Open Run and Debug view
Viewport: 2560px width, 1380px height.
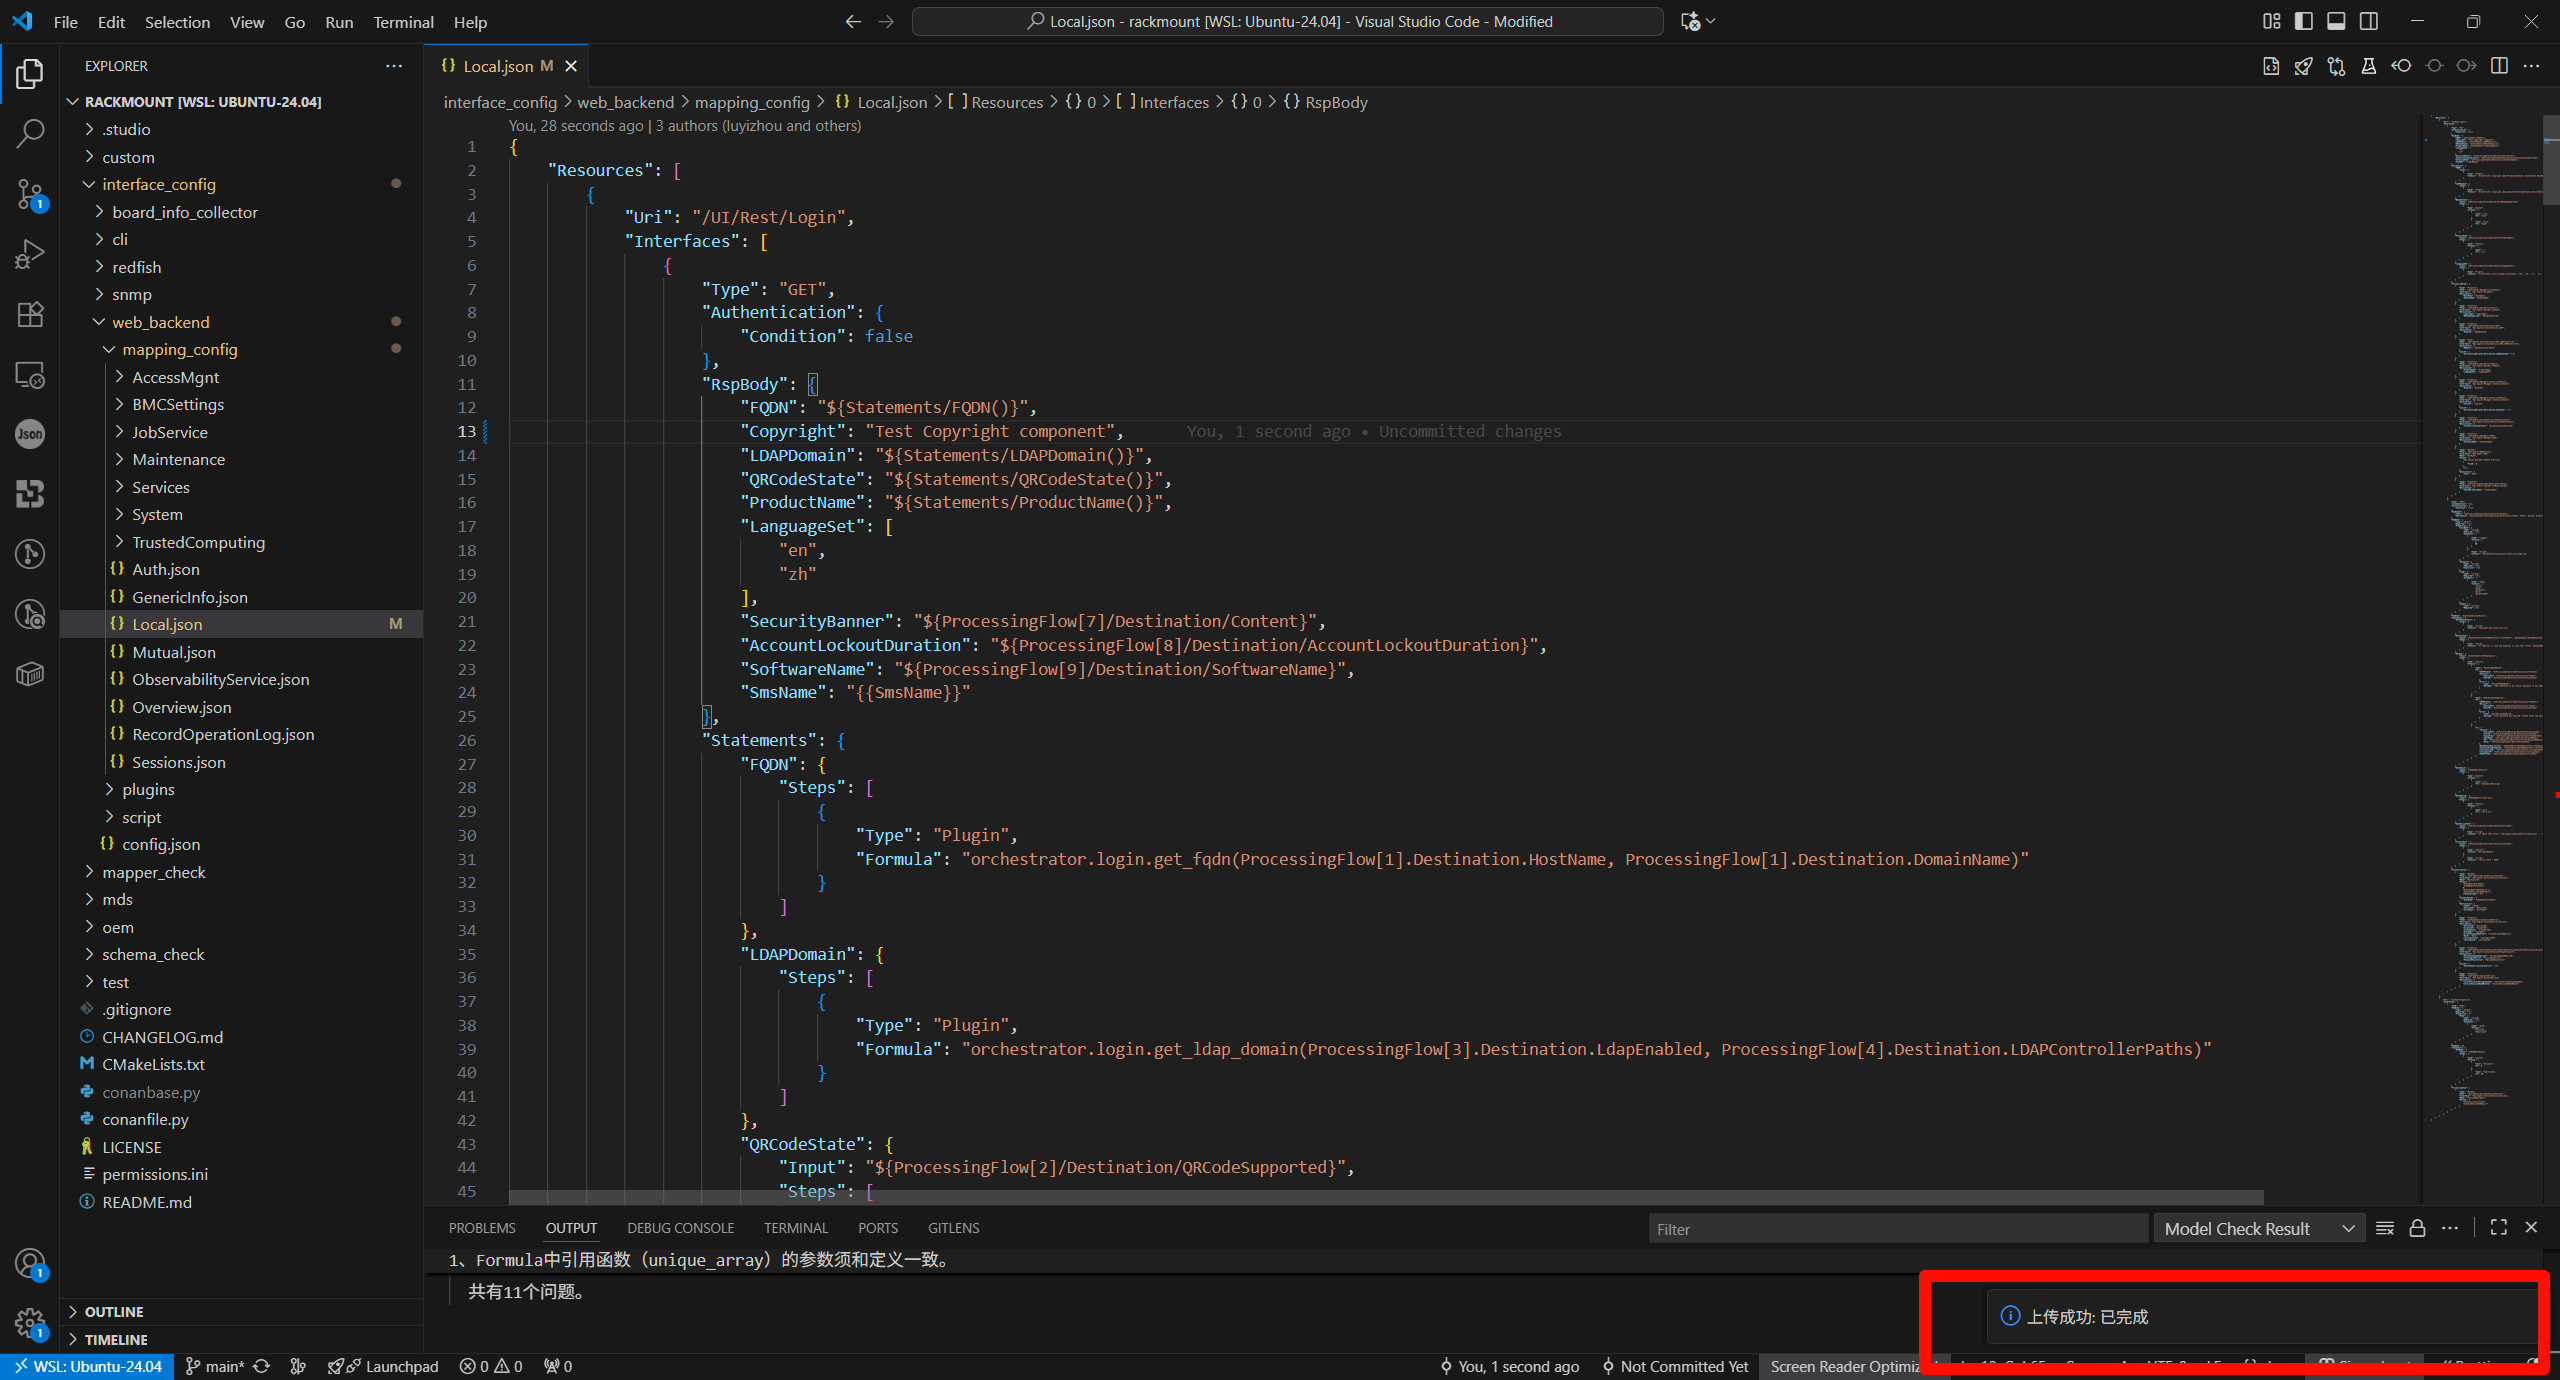pos(30,254)
